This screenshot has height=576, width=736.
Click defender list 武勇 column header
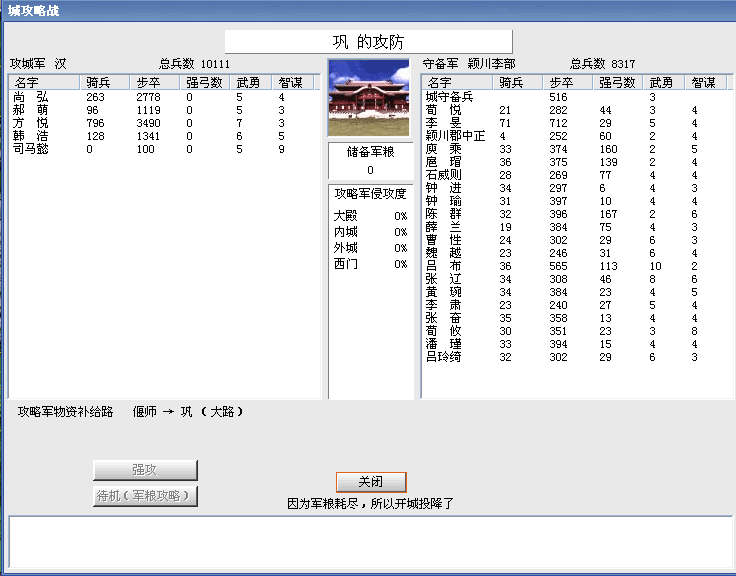click(x=664, y=82)
